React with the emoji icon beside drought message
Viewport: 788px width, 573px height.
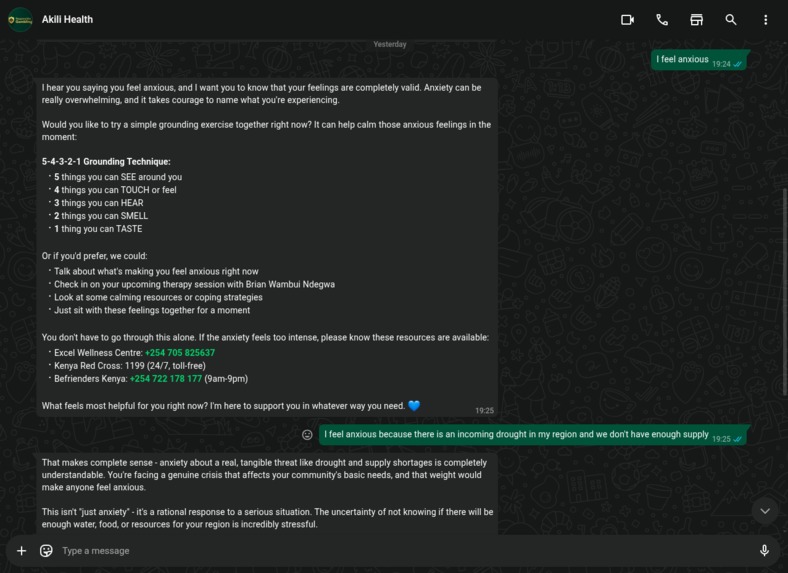[x=307, y=435]
